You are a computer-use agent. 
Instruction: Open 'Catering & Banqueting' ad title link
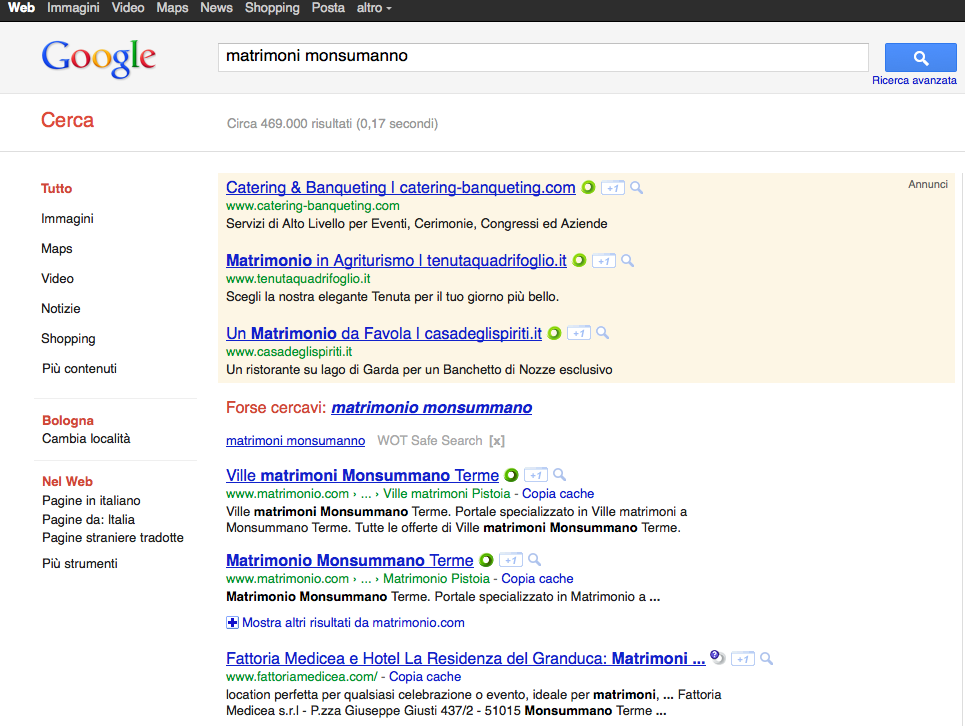401,188
